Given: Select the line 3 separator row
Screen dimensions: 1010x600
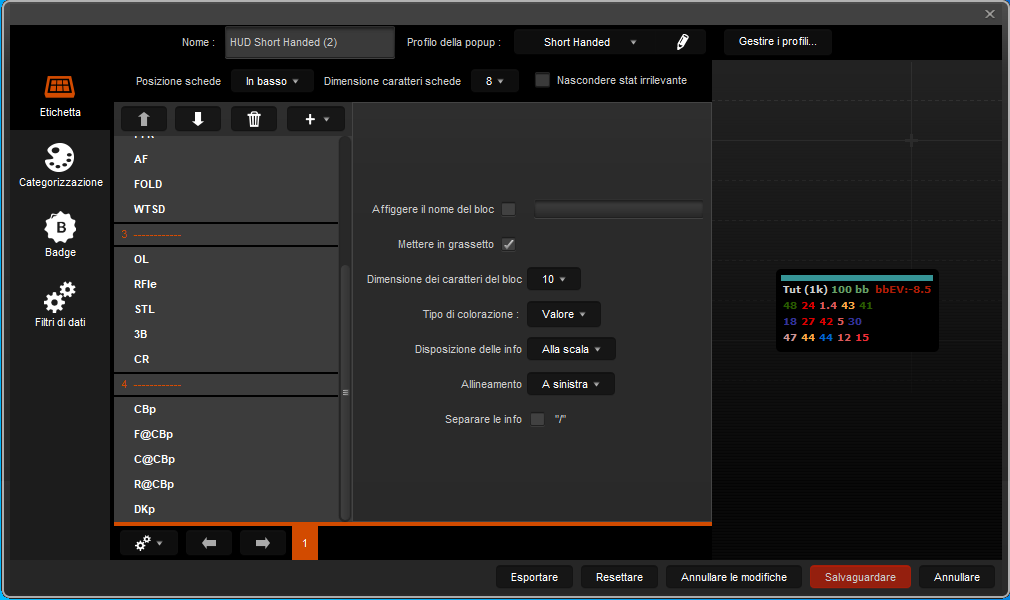Looking at the screenshot, I should (226, 235).
